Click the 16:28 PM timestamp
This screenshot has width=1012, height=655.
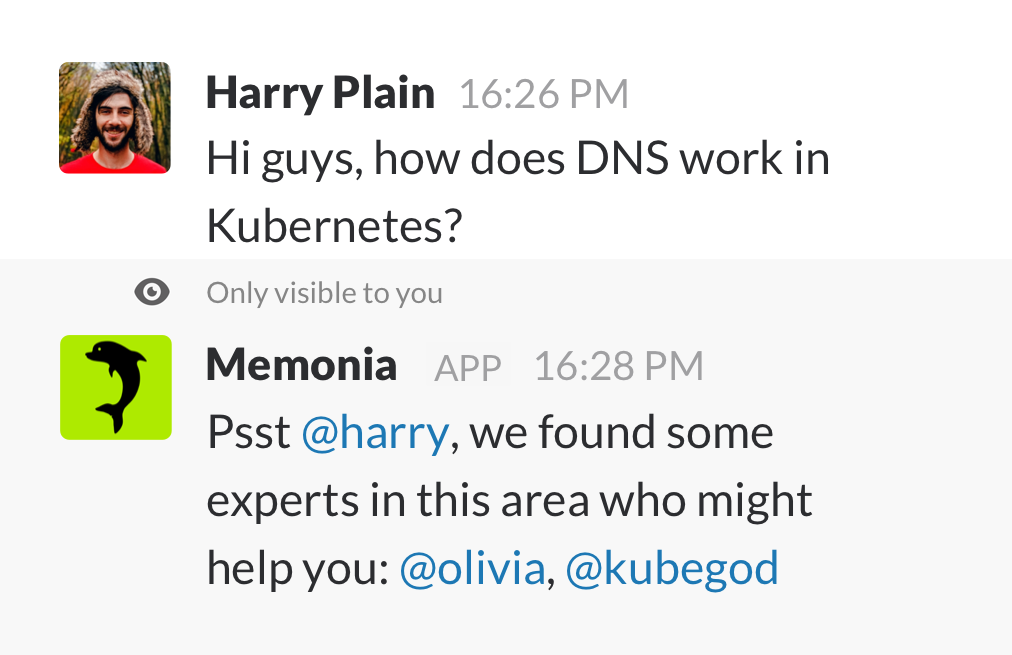618,366
